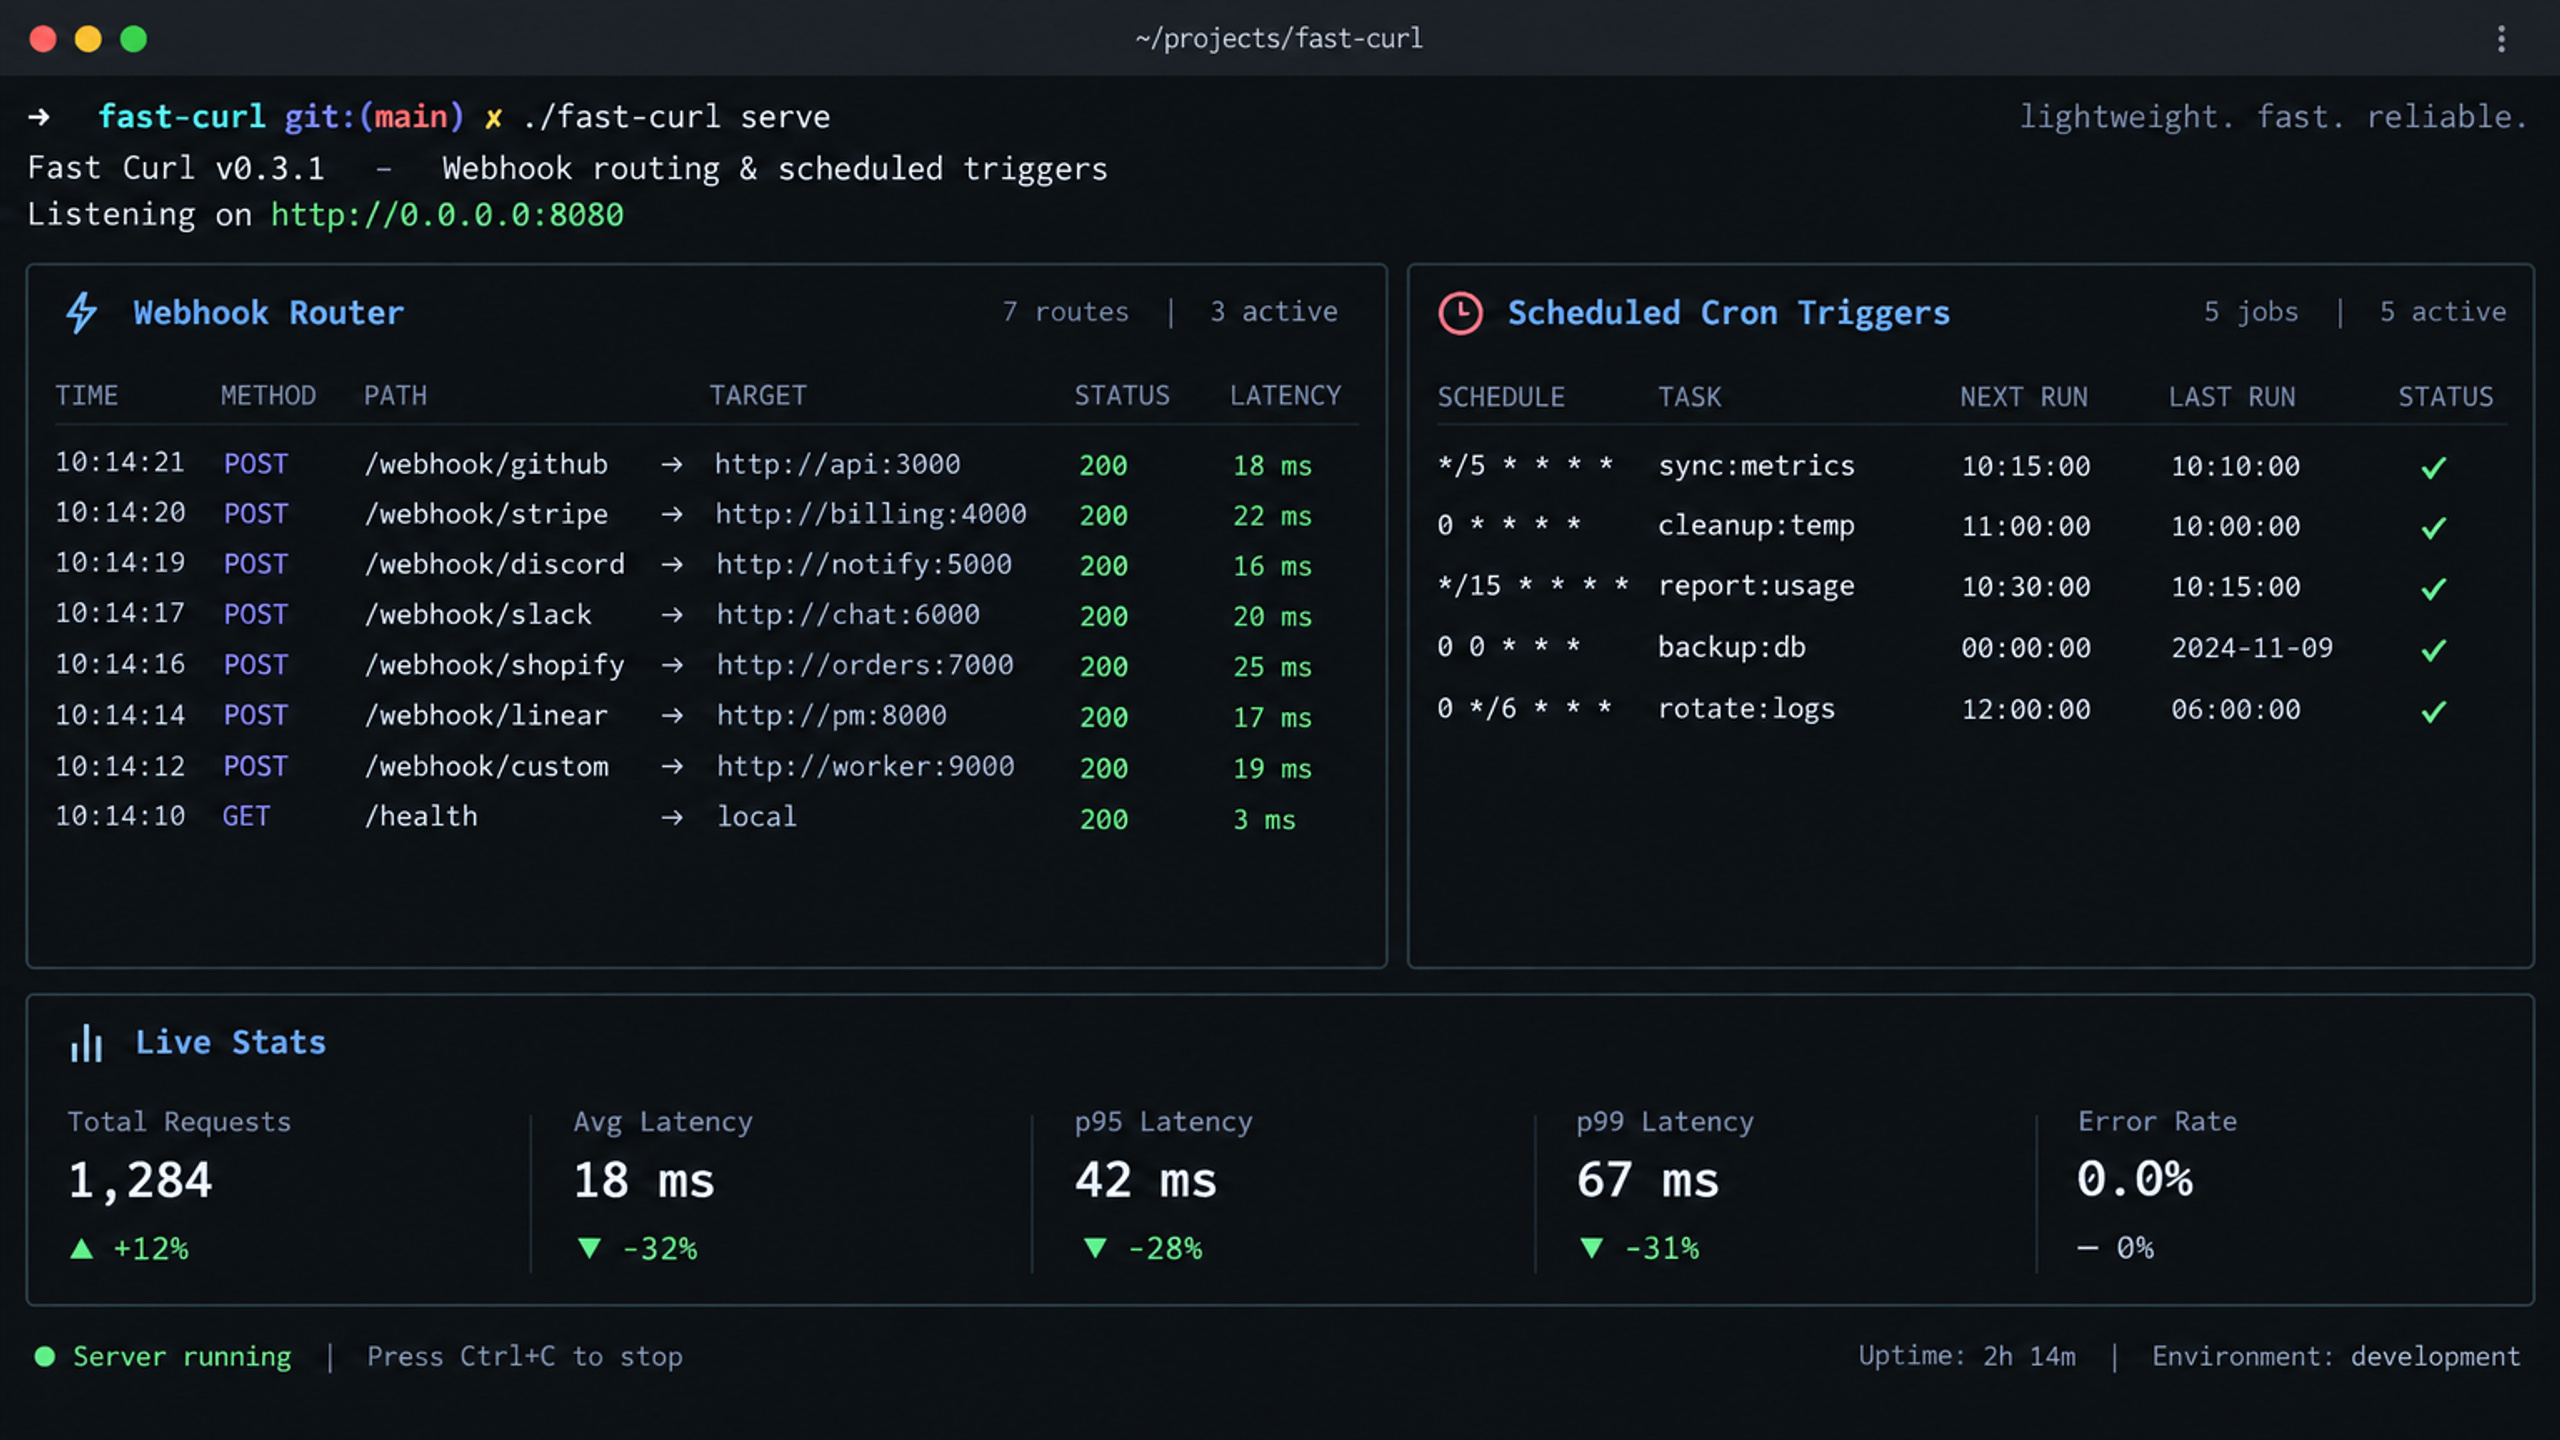Click the checkmark for backup:db job

2434,650
